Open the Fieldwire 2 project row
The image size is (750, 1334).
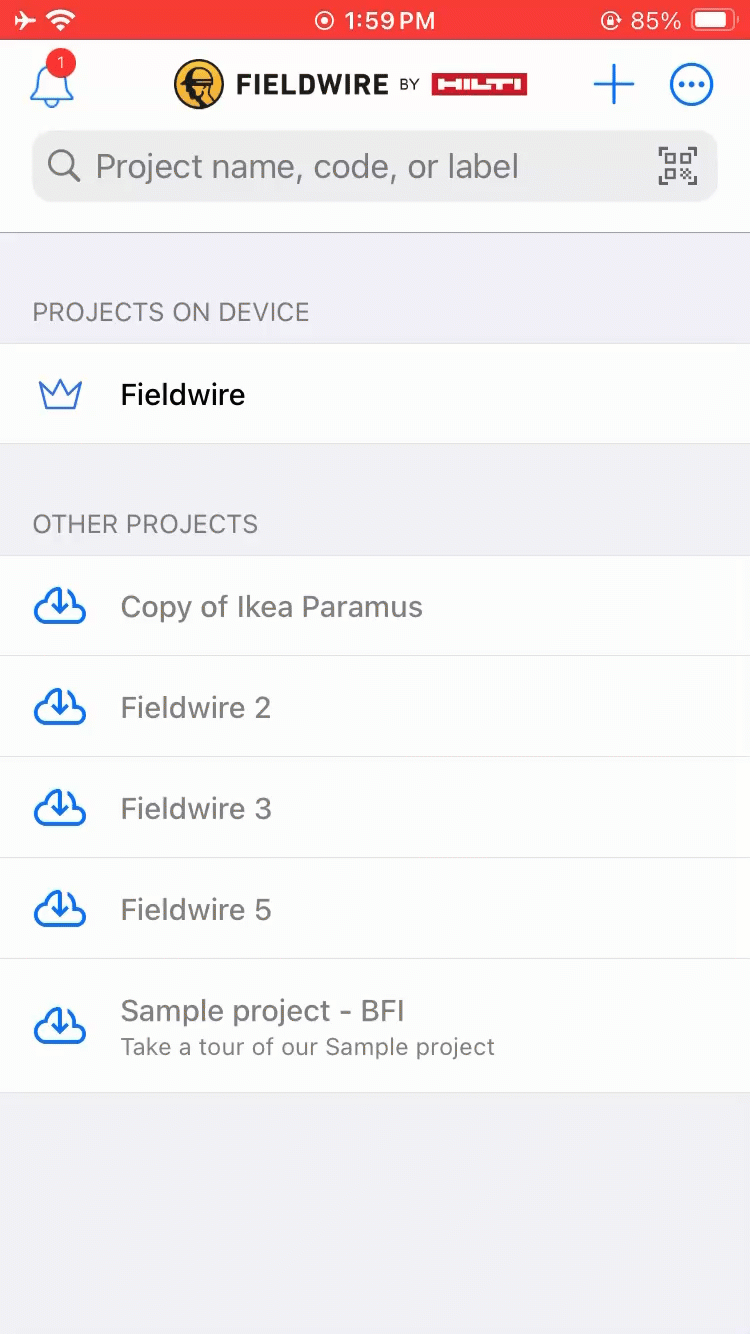tap(196, 708)
